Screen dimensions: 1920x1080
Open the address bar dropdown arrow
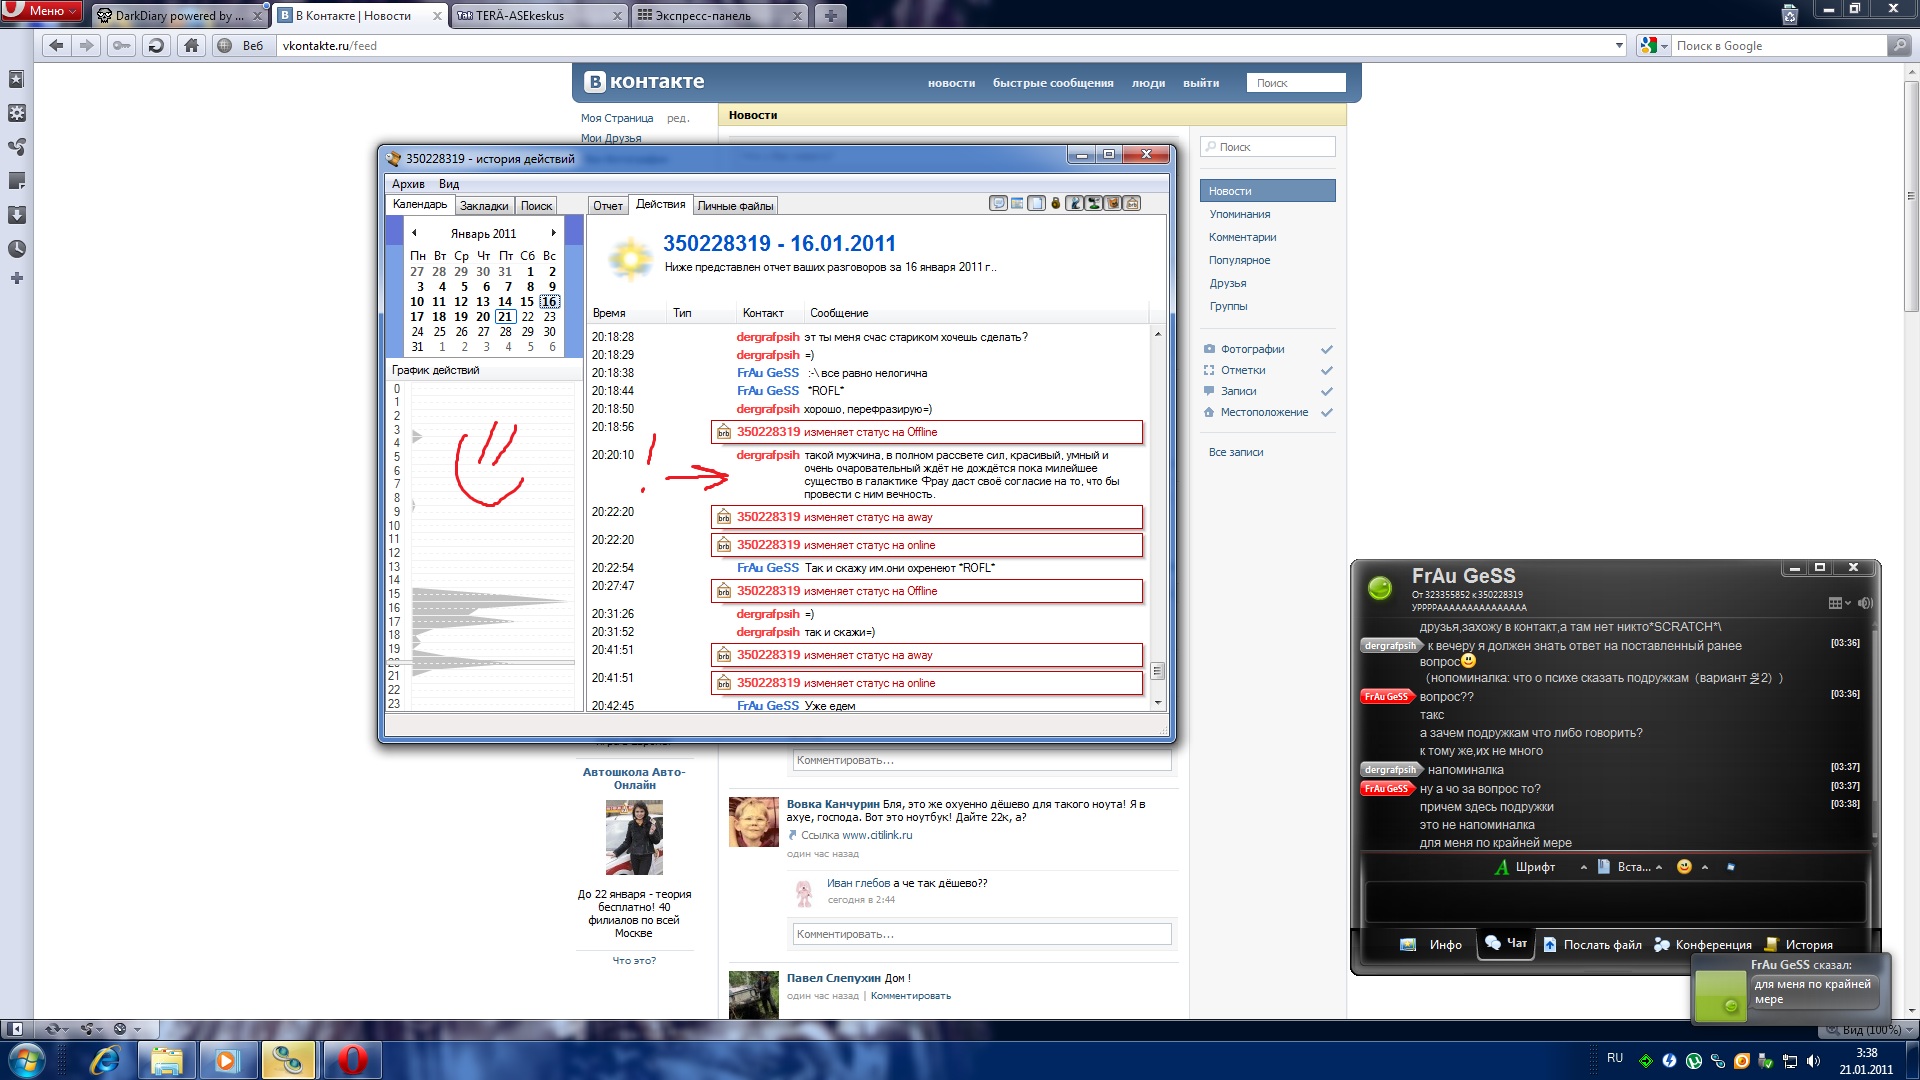1619,45
